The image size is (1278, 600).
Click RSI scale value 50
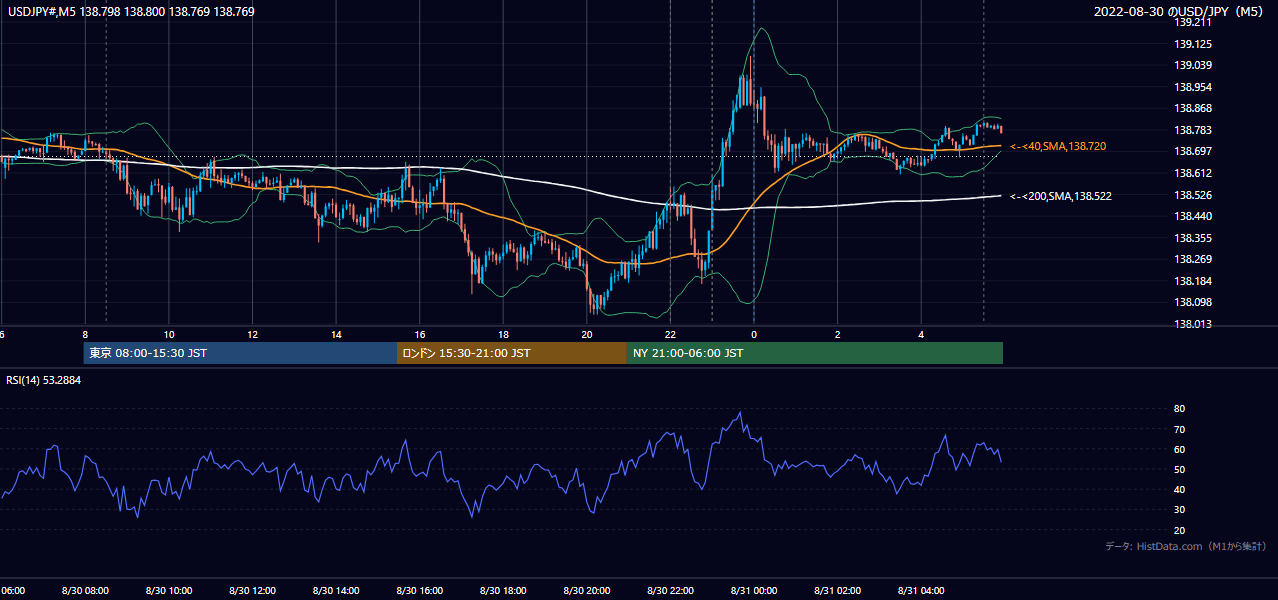pyautogui.click(x=1179, y=469)
